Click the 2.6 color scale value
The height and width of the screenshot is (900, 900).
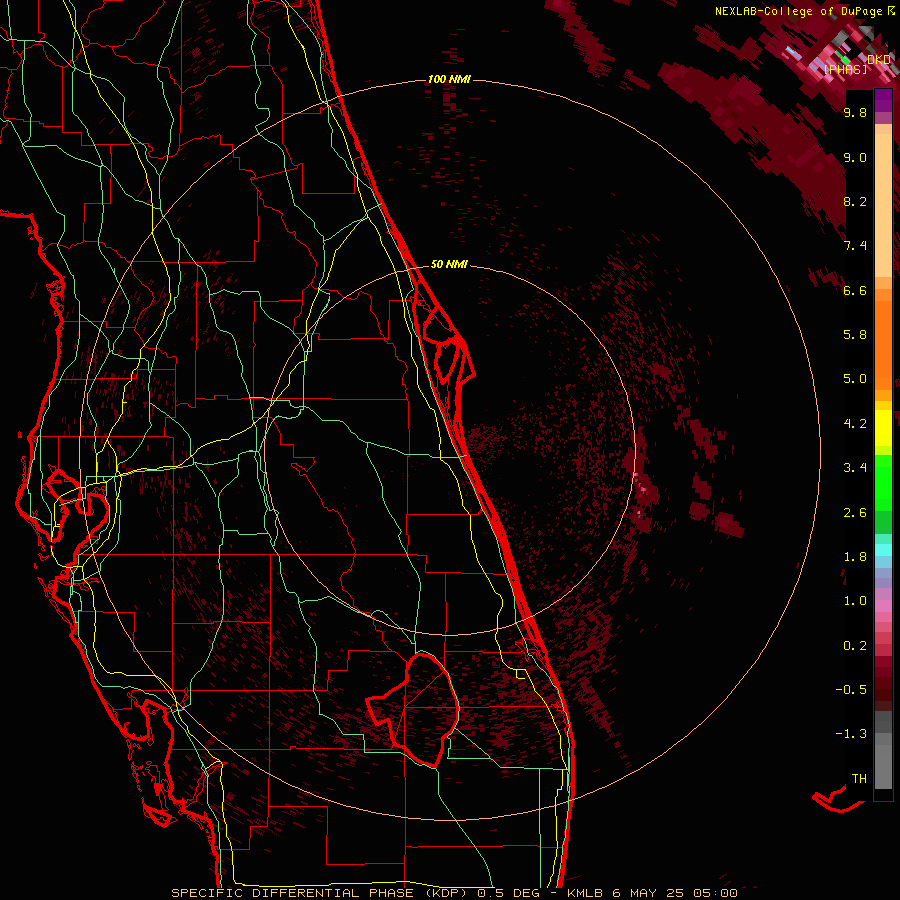point(855,513)
